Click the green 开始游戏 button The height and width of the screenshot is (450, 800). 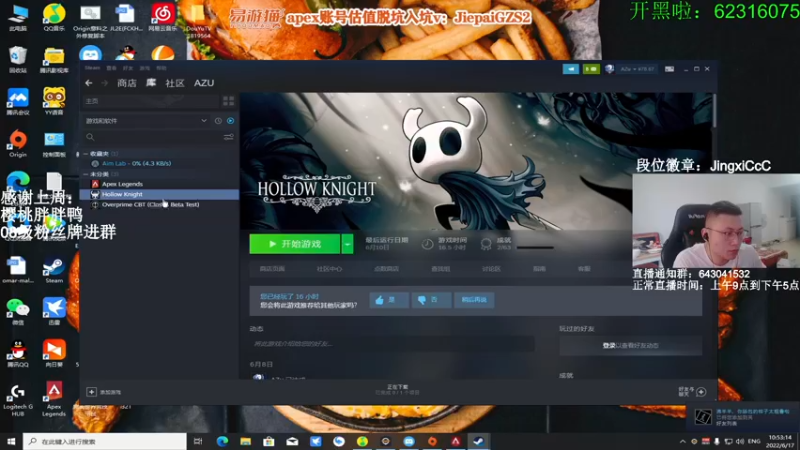click(295, 244)
